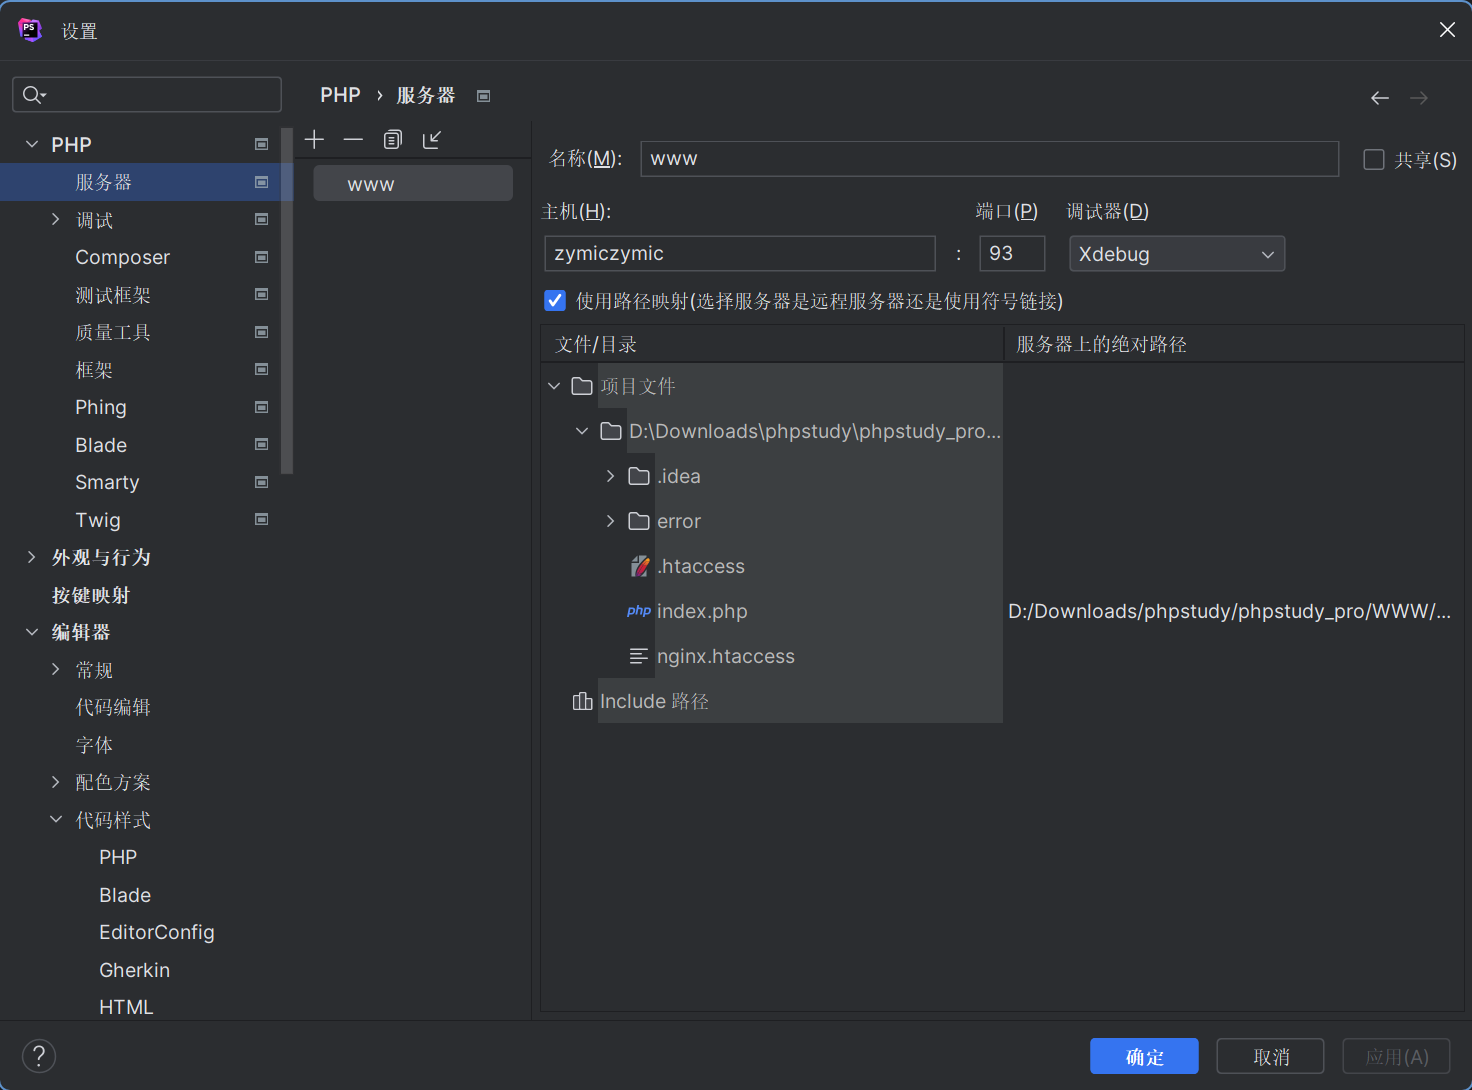Click the left settings tree scrollbar
1472x1090 pixels.
click(x=287, y=300)
